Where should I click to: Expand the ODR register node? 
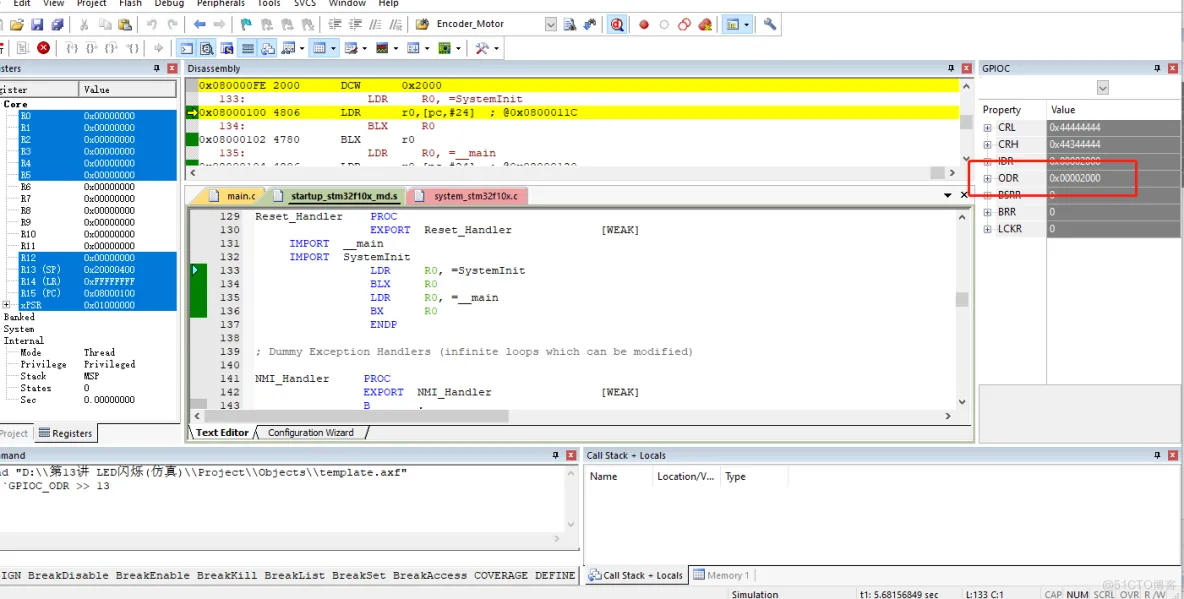coord(988,178)
